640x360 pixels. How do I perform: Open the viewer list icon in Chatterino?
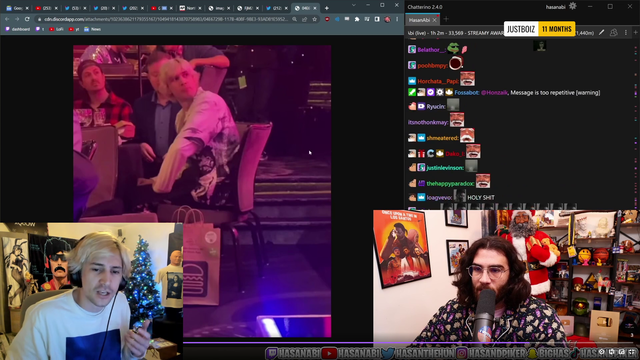coord(613,33)
